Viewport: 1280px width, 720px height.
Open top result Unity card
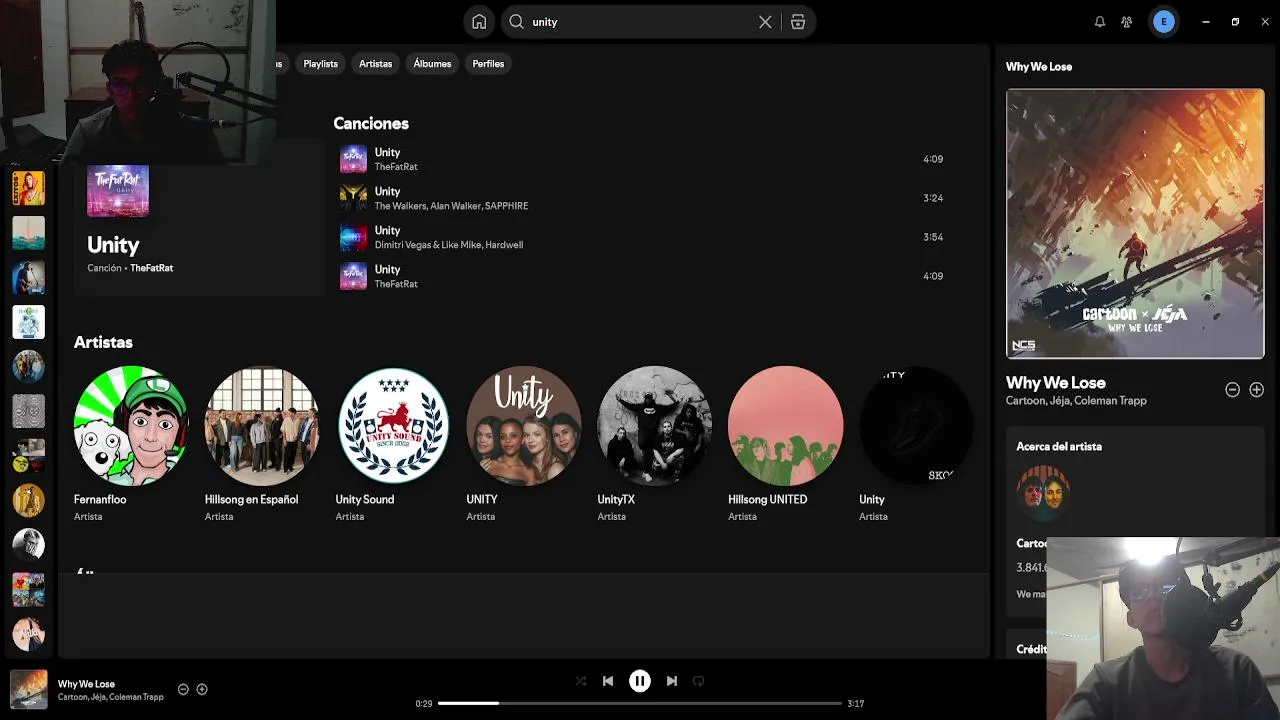tap(199, 218)
